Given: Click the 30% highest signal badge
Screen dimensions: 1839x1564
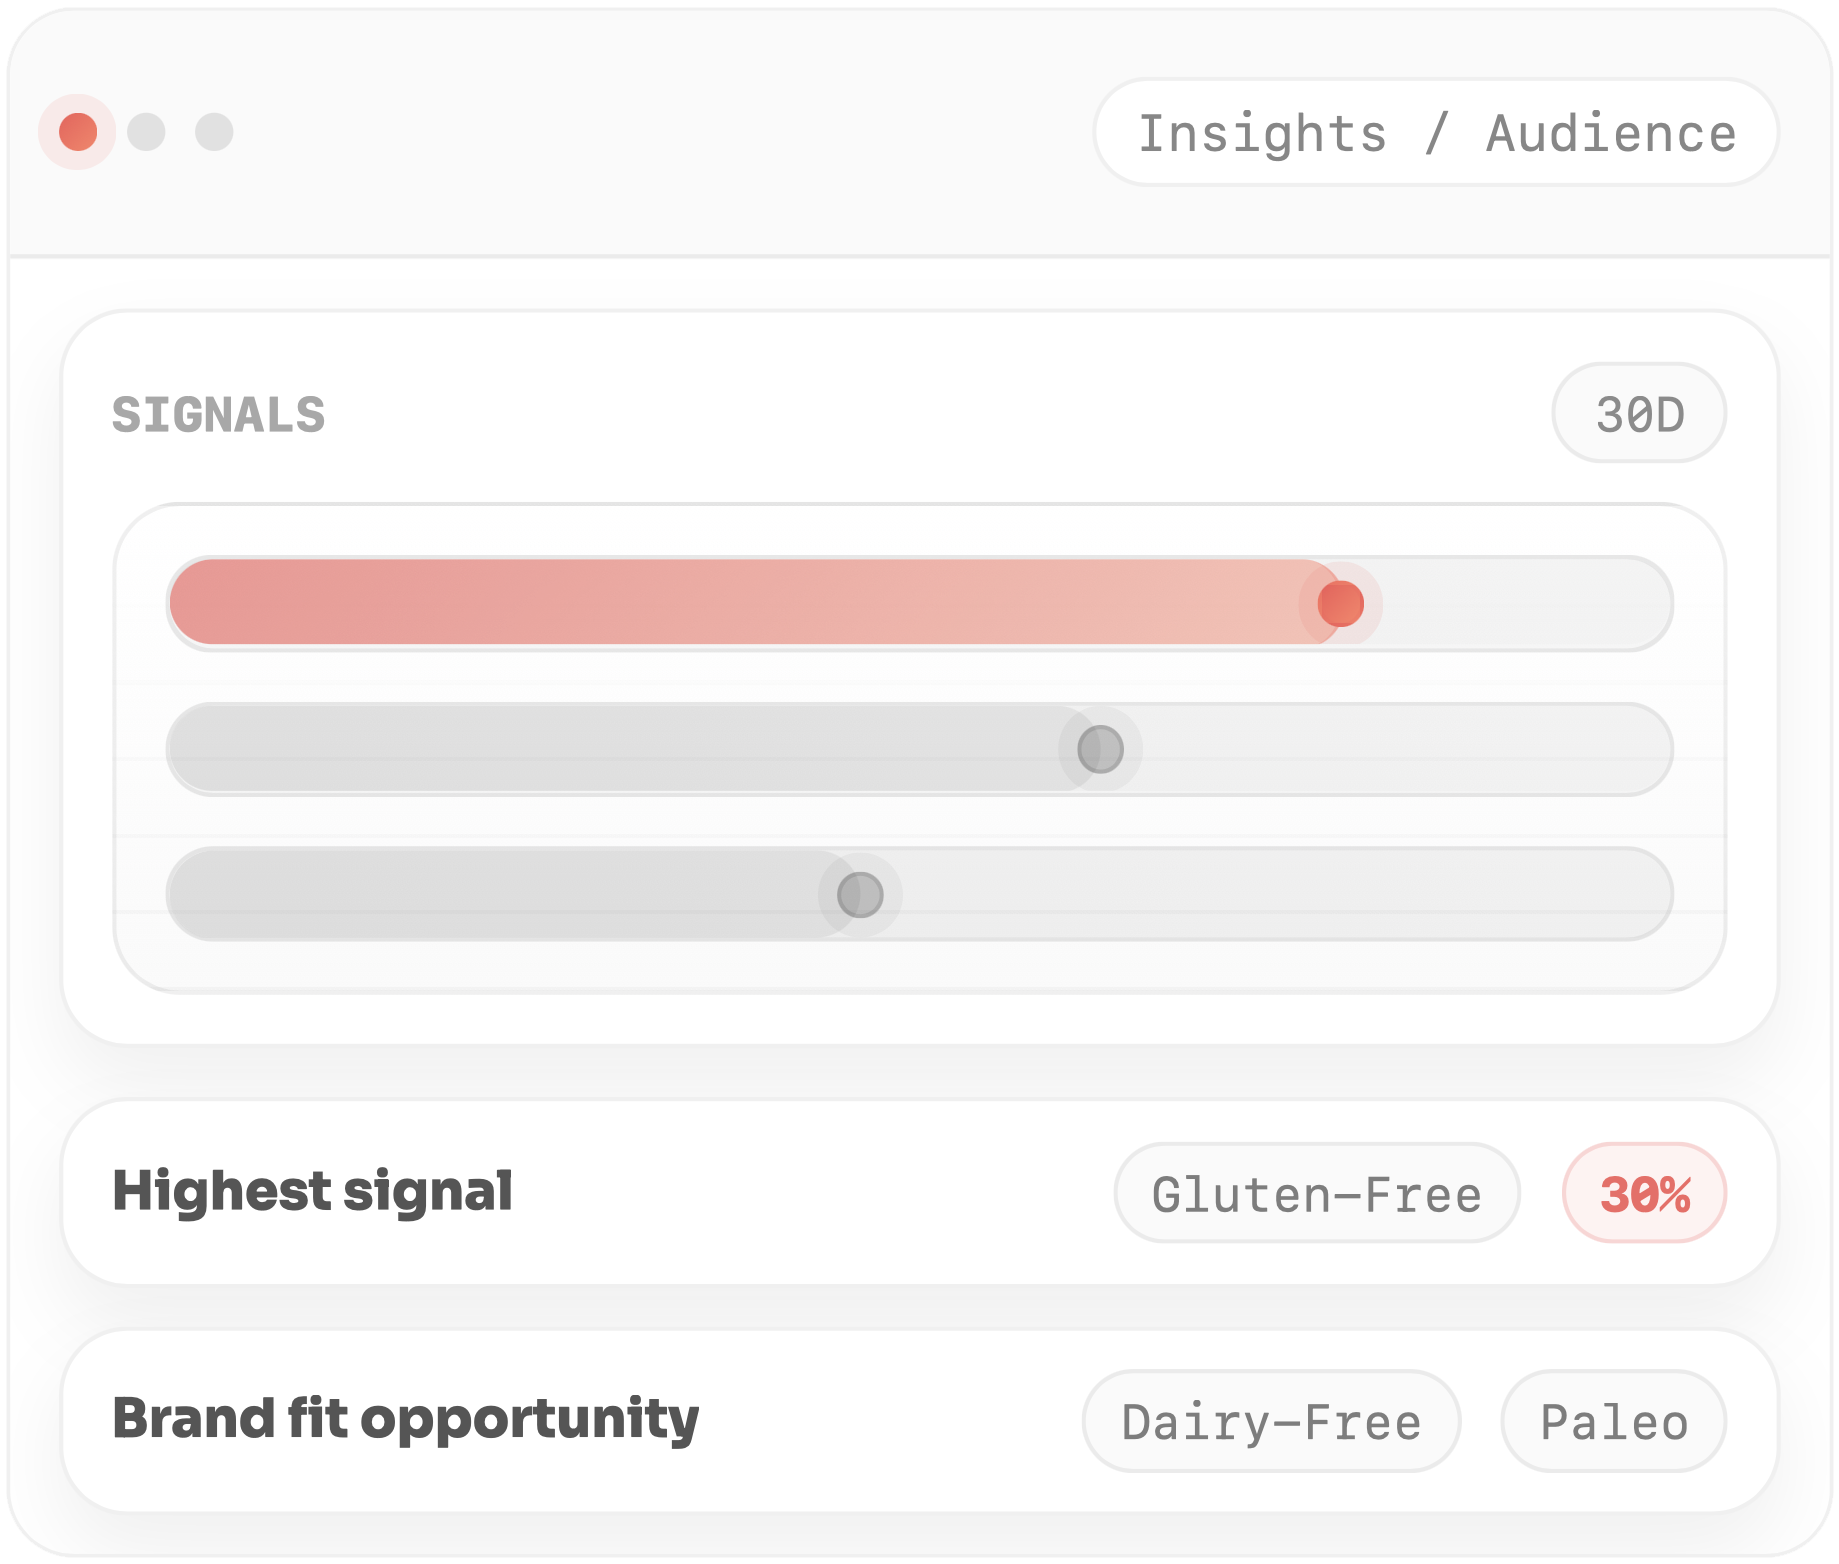Looking at the screenshot, I should click(1645, 1194).
